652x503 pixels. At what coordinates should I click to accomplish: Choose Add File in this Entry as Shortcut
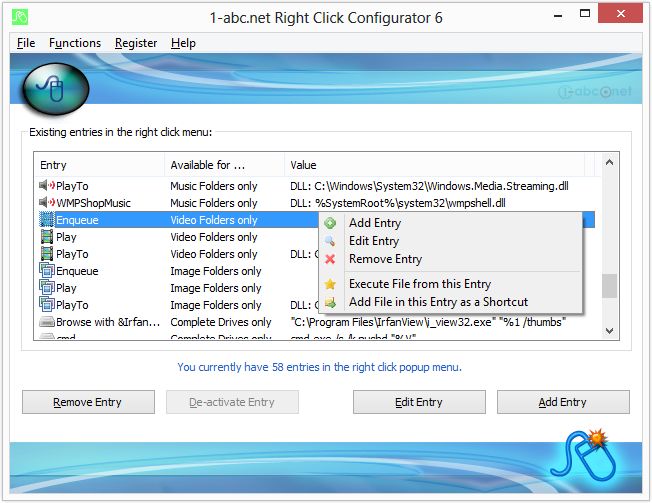tap(438, 302)
